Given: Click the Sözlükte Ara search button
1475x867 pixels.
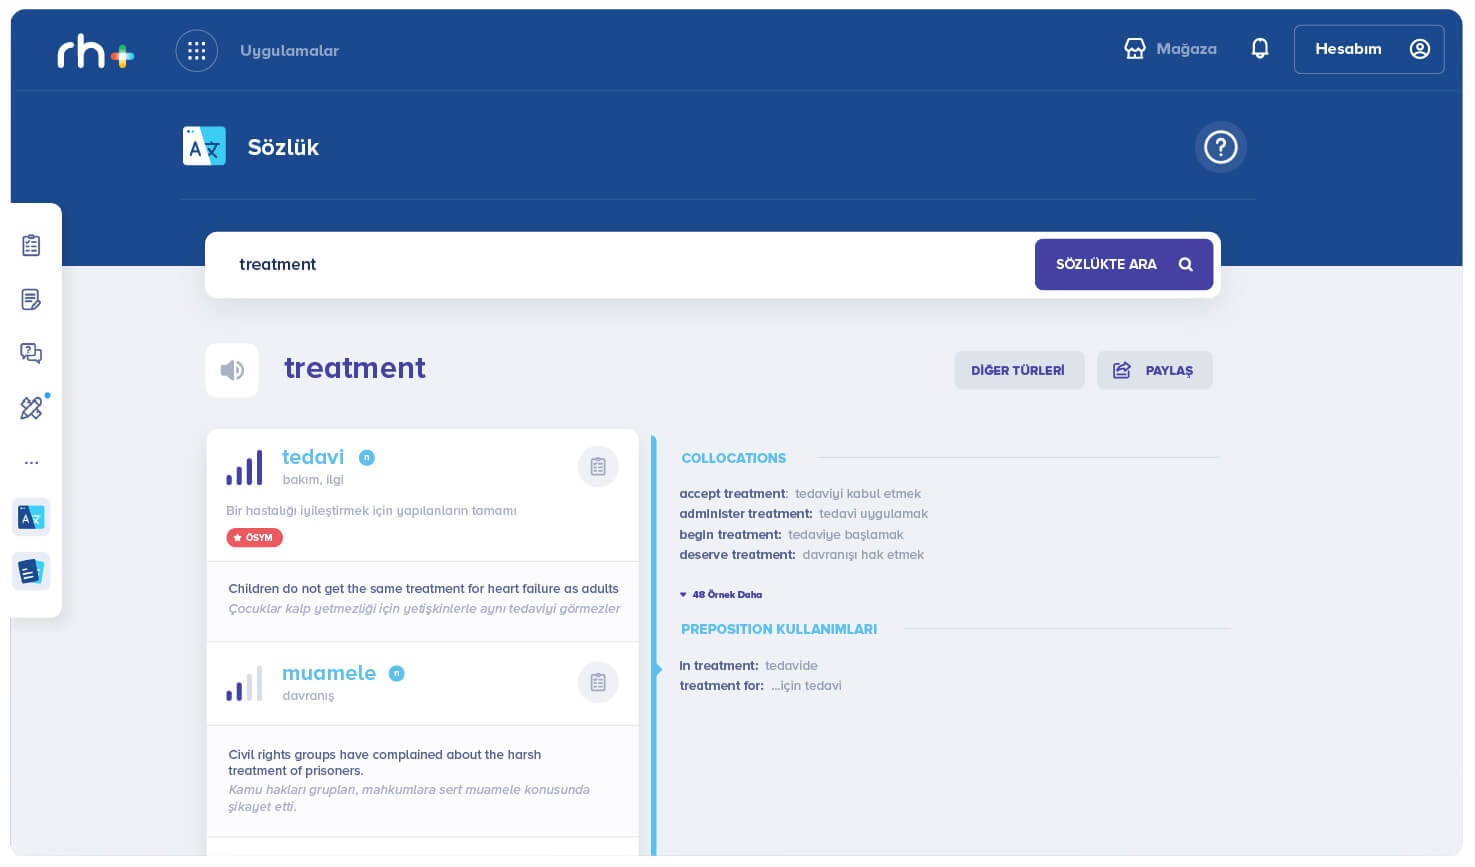Looking at the screenshot, I should pyautogui.click(x=1123, y=265).
